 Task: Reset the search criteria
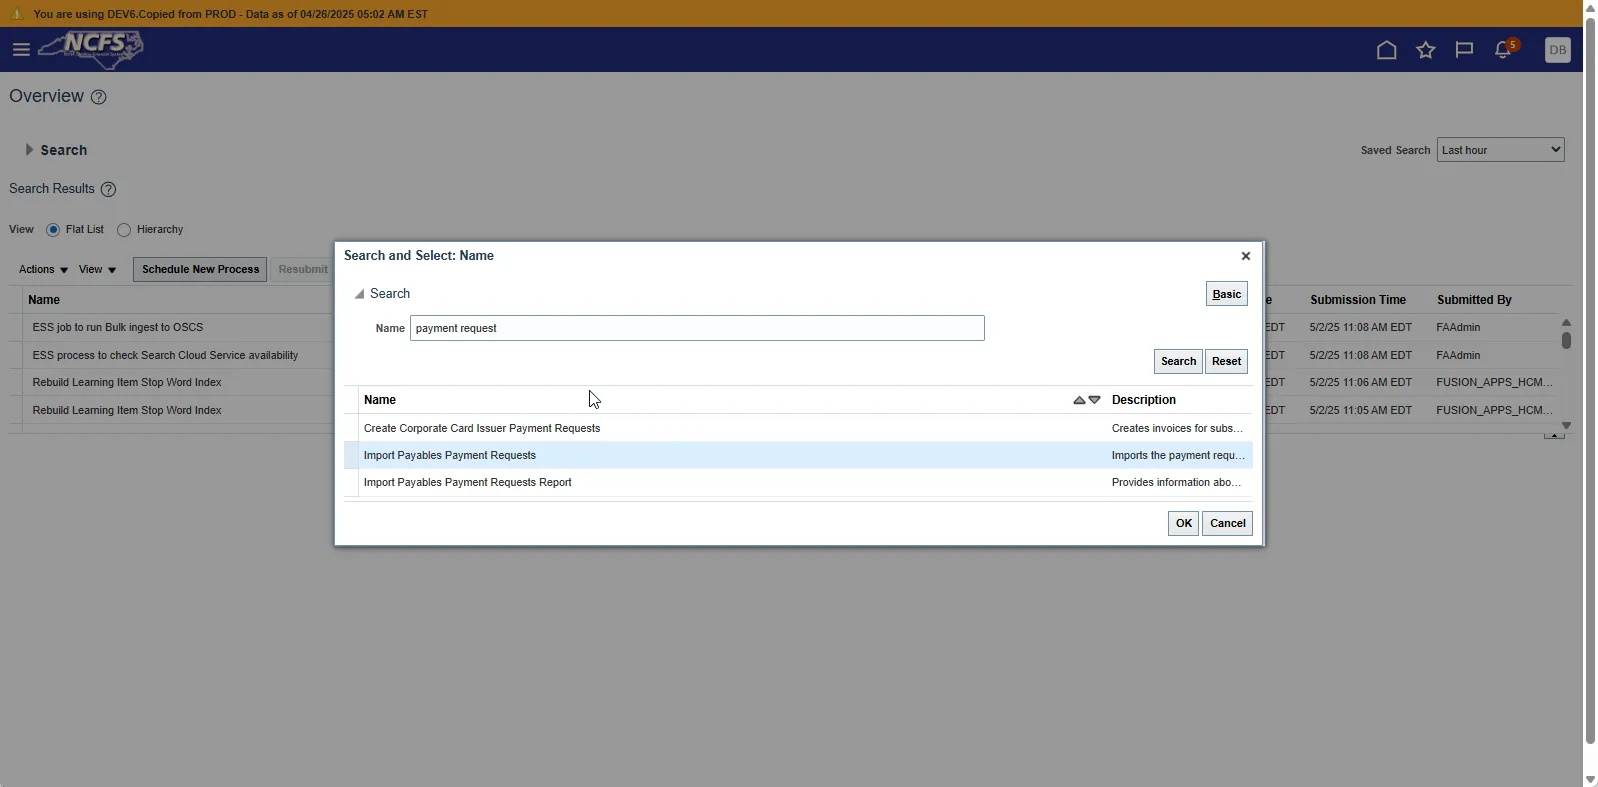coord(1226,362)
